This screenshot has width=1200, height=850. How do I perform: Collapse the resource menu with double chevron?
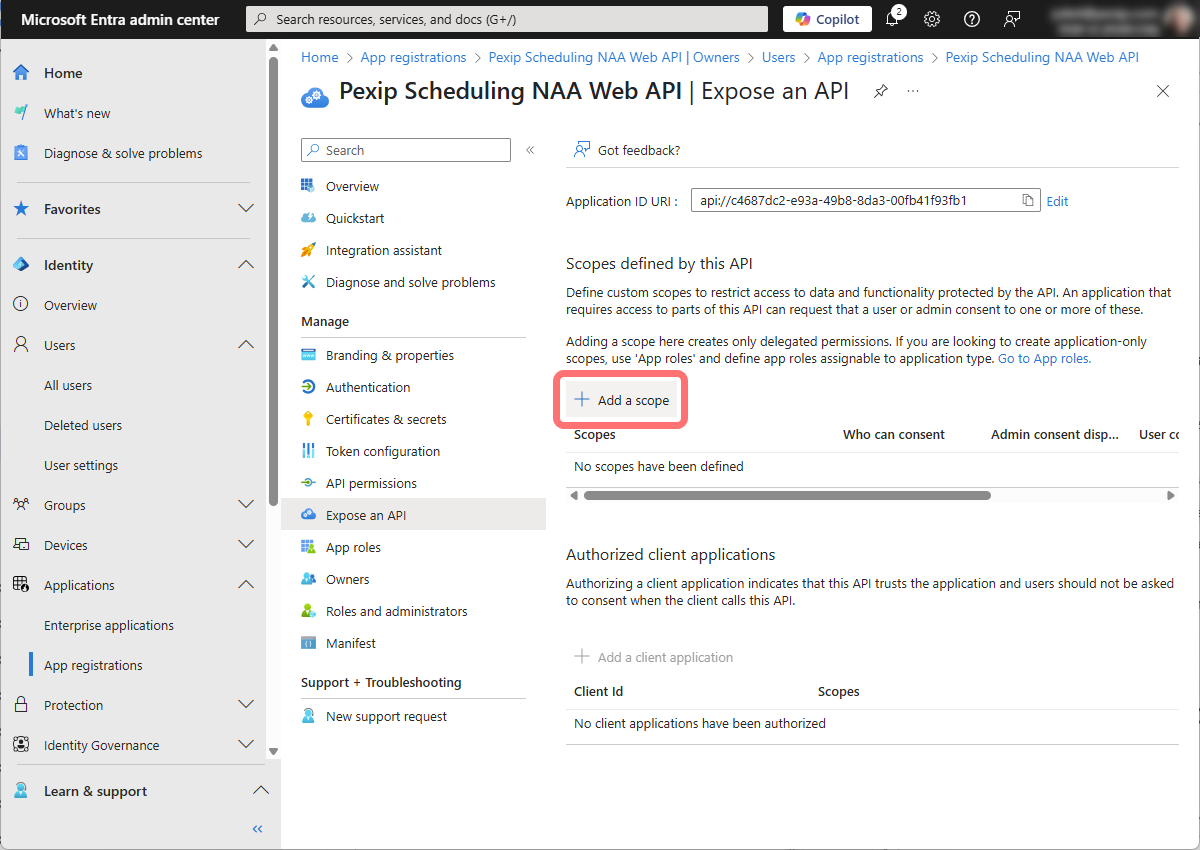click(531, 150)
